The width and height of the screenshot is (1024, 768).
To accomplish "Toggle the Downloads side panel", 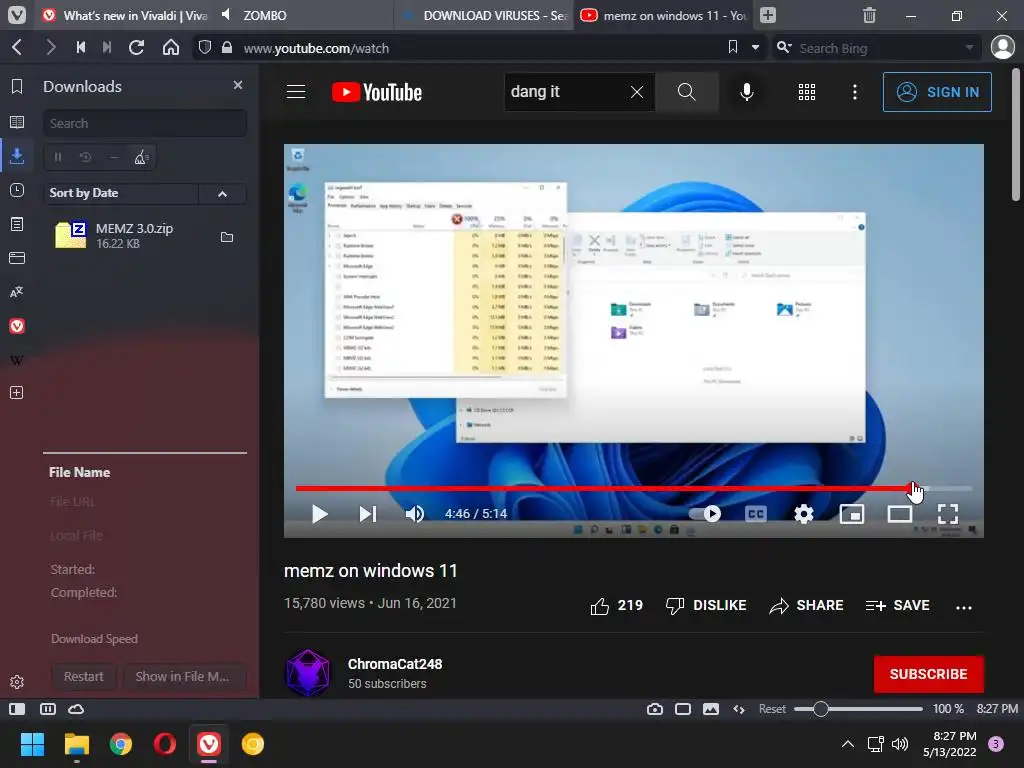I will pyautogui.click(x=17, y=156).
